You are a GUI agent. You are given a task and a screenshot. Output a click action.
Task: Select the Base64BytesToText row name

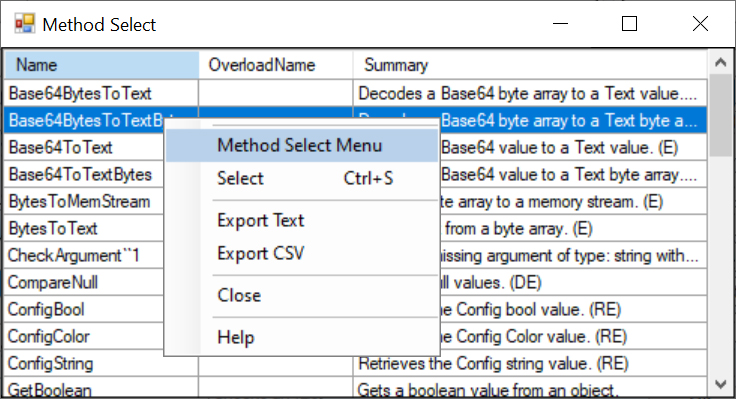pyautogui.click(x=80, y=93)
